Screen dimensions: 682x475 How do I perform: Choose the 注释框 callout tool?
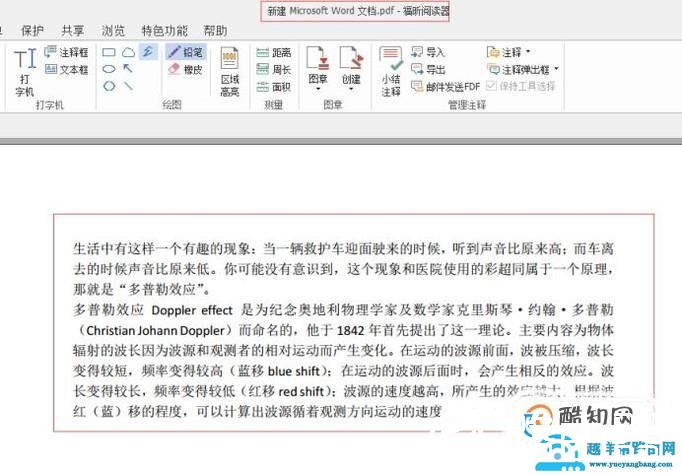(x=66, y=53)
